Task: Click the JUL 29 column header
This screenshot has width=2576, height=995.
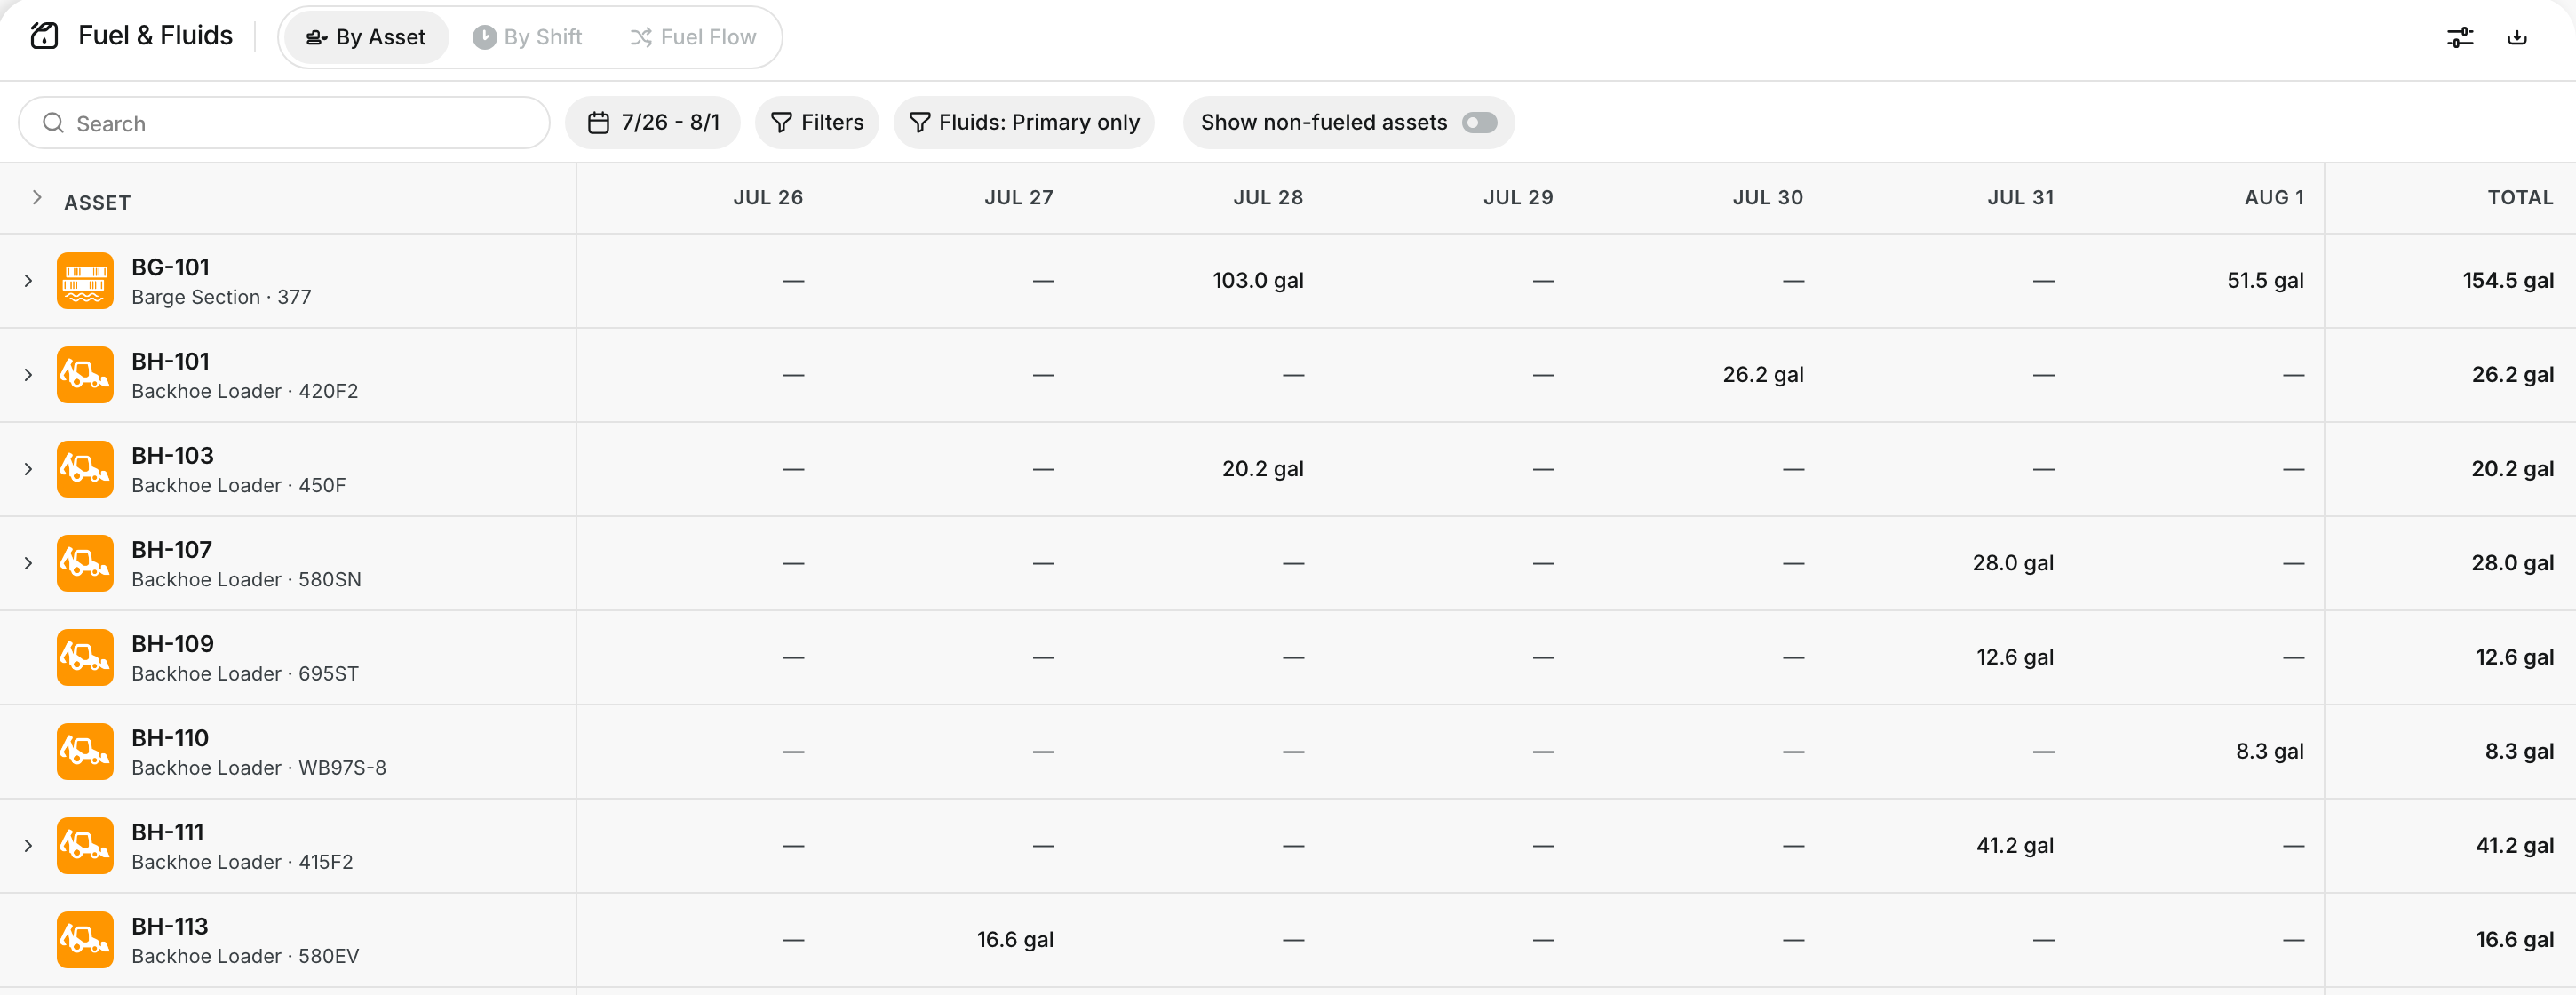Action: 1518,198
